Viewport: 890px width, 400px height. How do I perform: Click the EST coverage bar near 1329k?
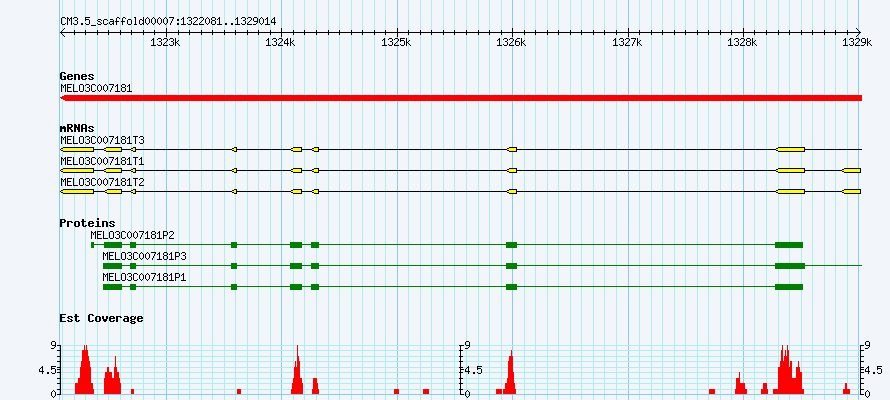point(846,389)
